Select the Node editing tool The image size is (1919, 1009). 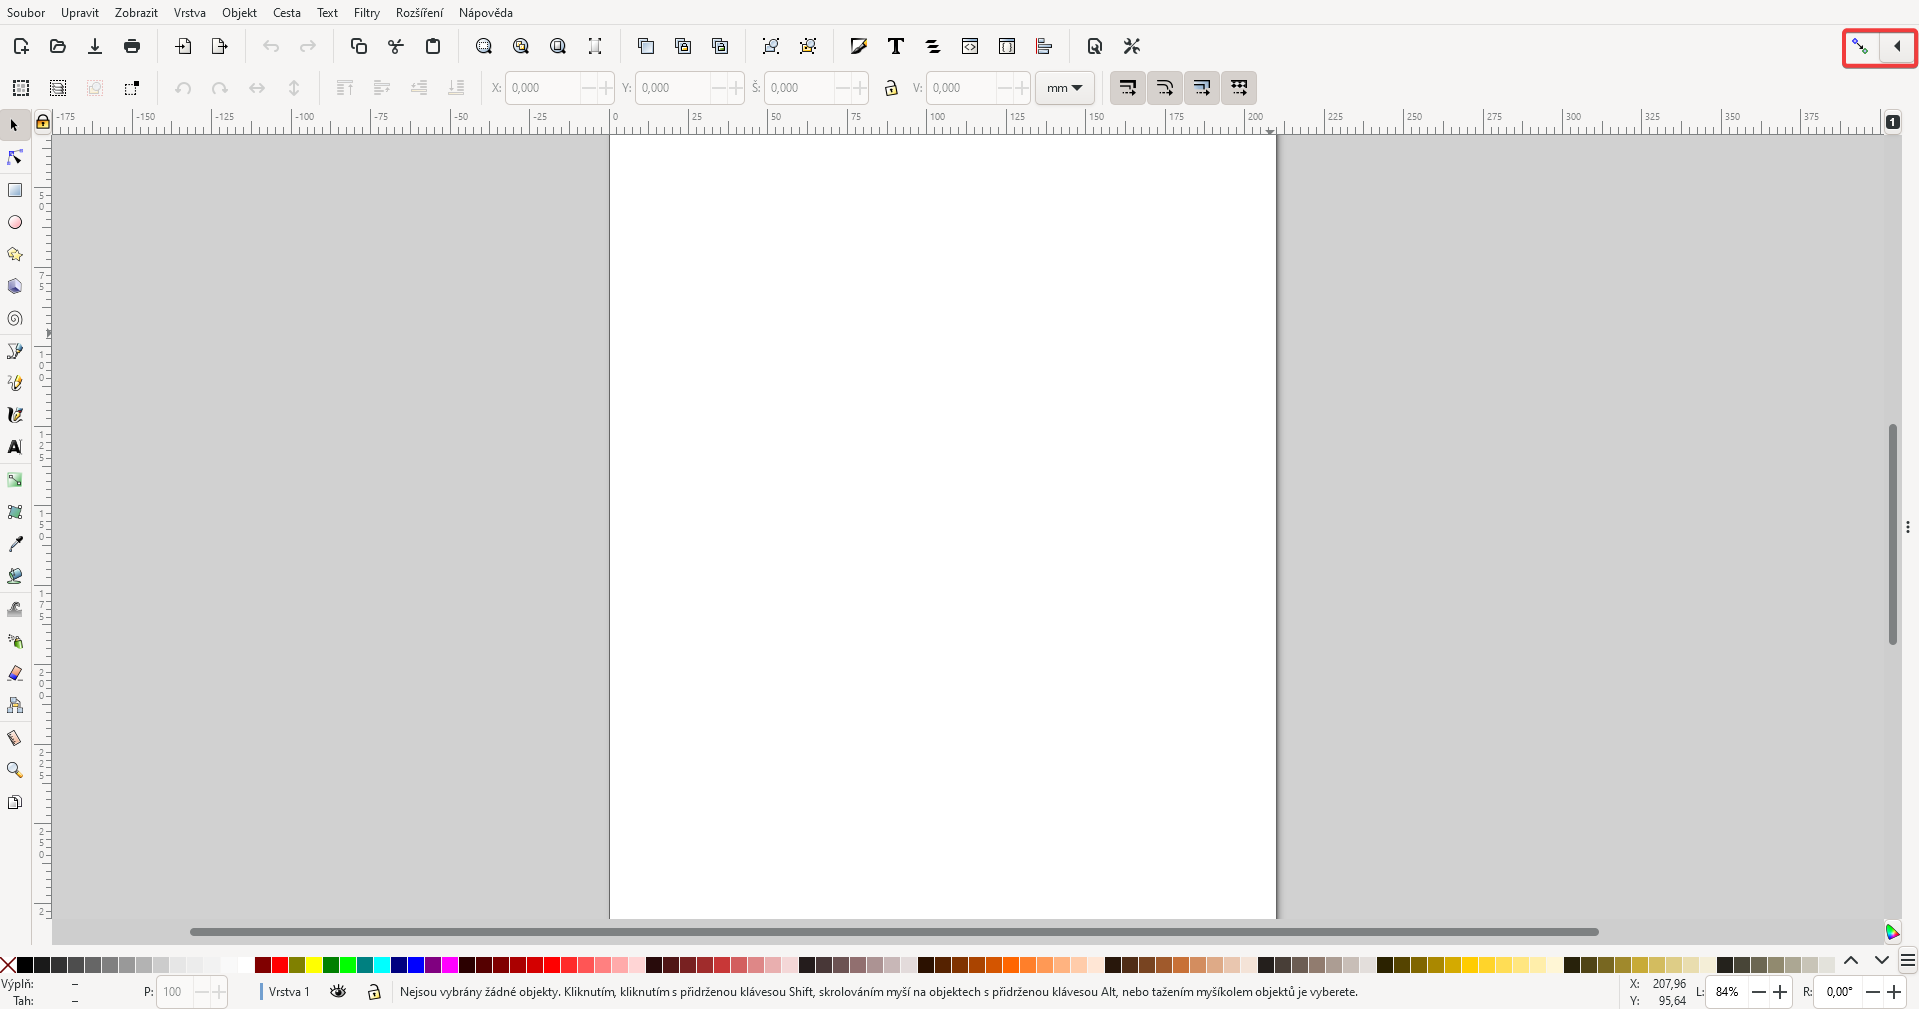pos(14,157)
